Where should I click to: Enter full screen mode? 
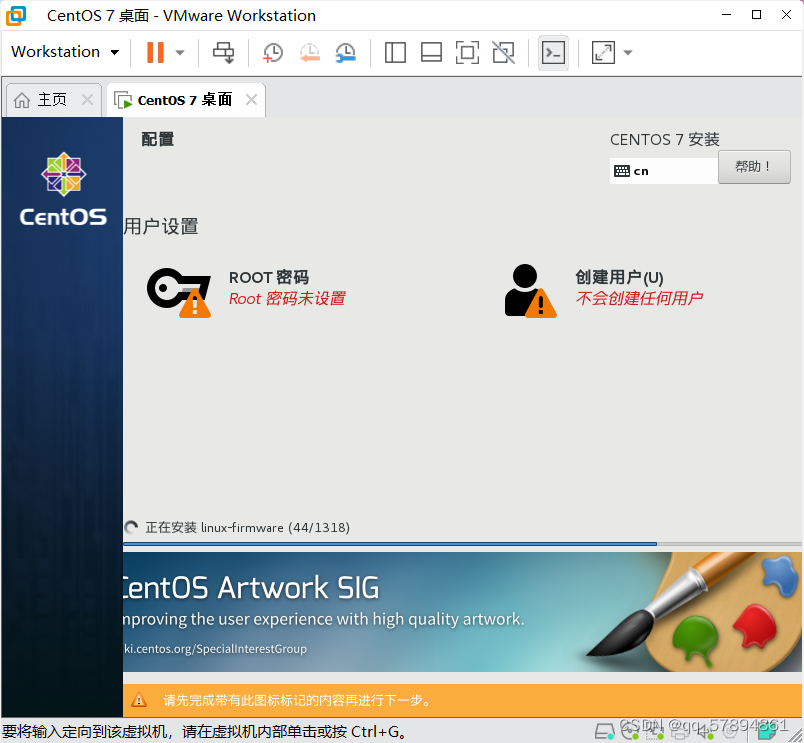(x=467, y=52)
